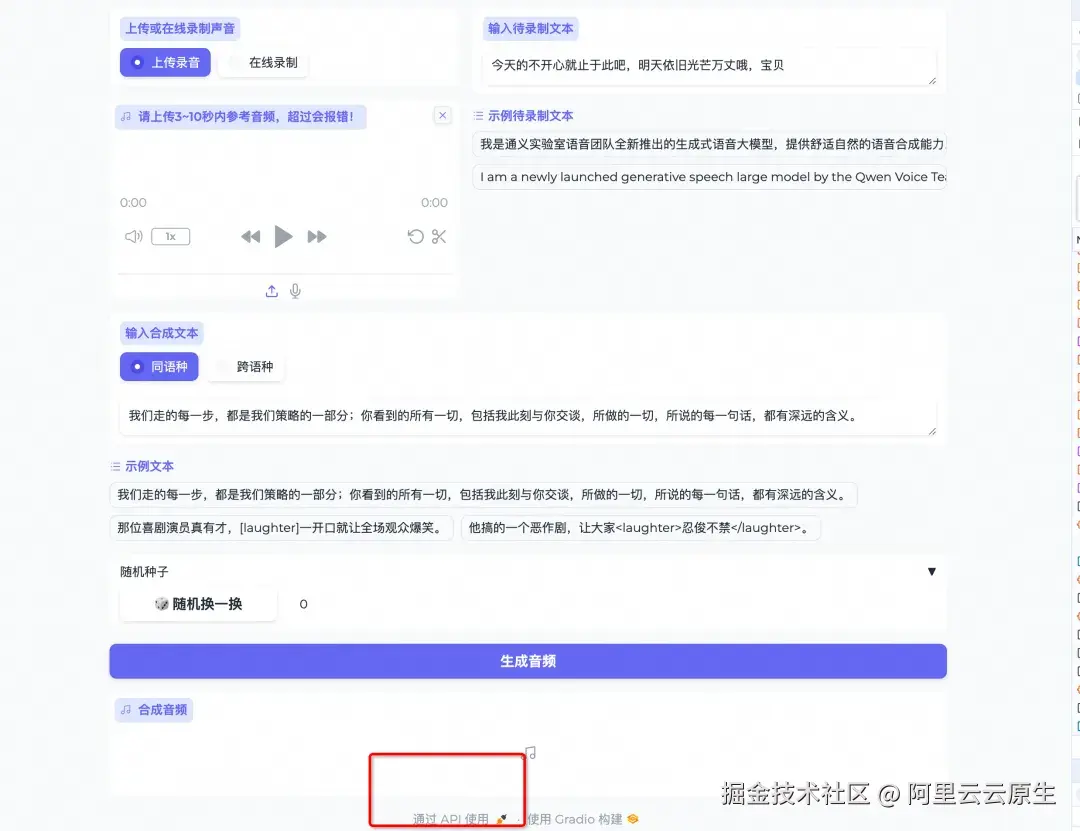Rewind audio with the skip-back icon
The width and height of the screenshot is (1080, 831).
251,237
